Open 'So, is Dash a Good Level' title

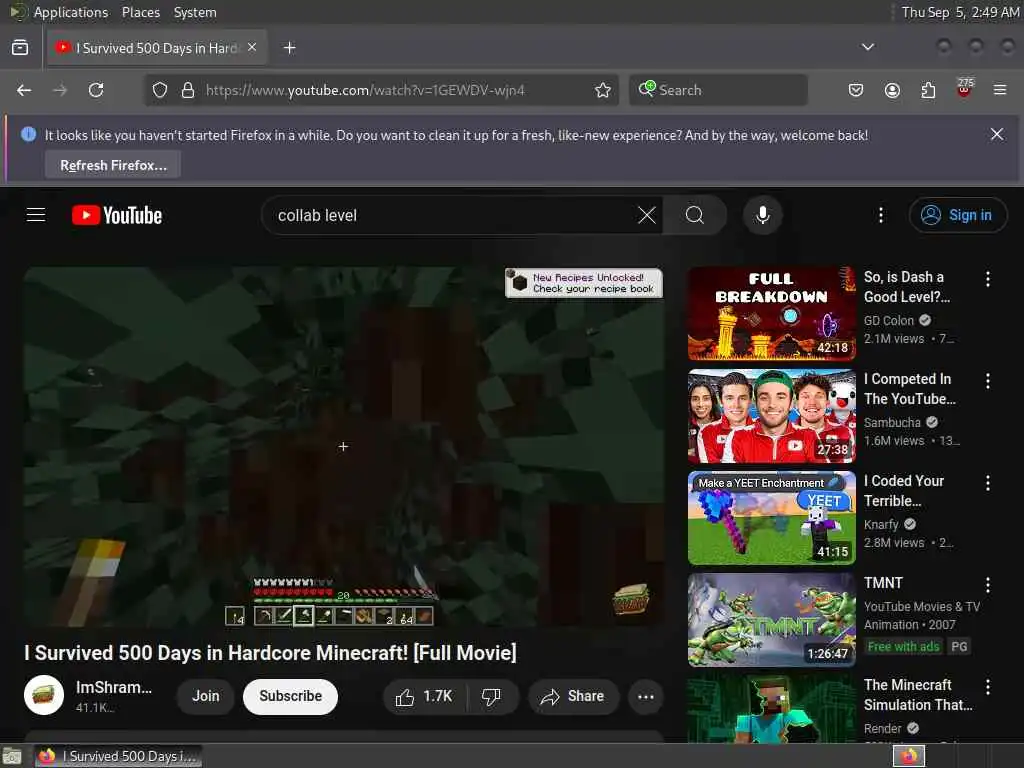coord(906,287)
